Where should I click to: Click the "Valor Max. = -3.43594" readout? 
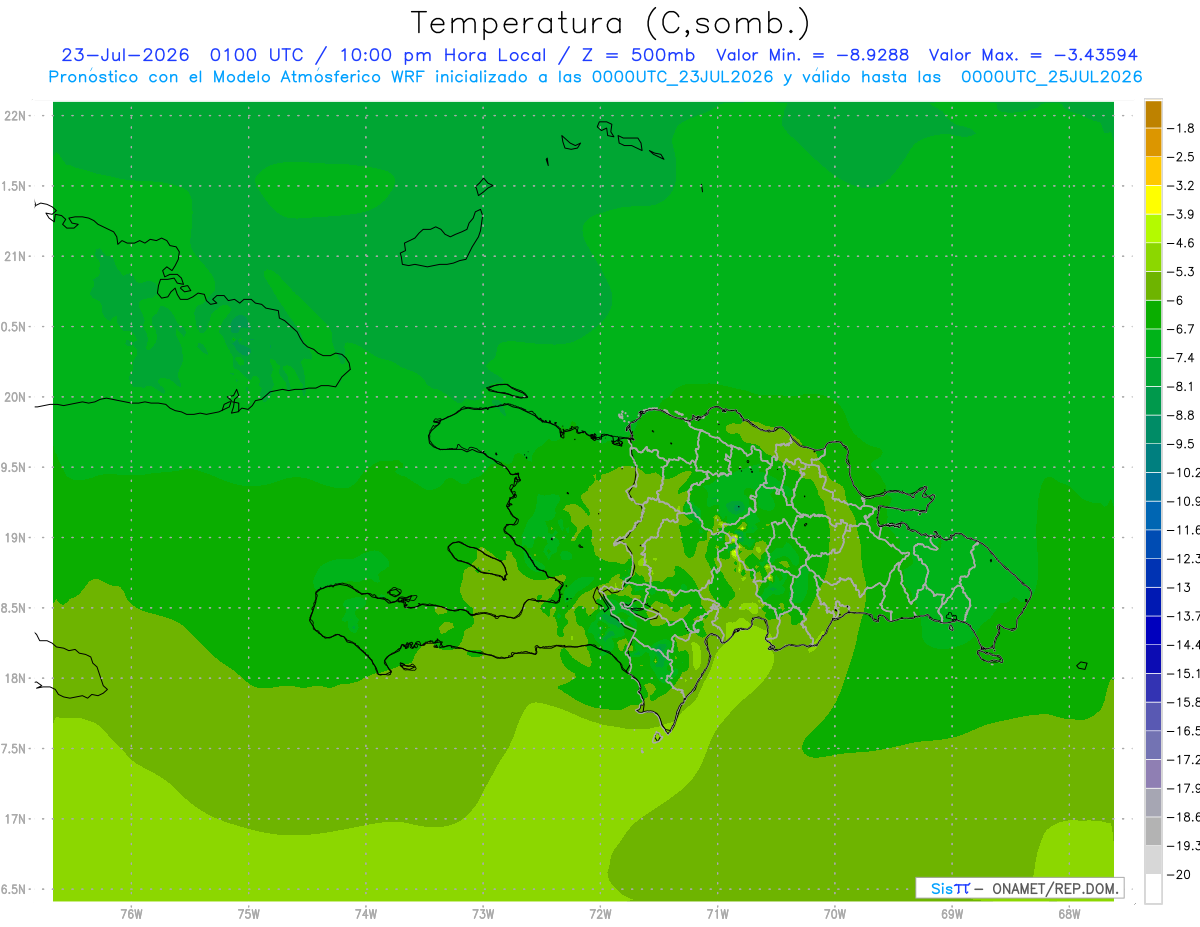click(x=1033, y=55)
